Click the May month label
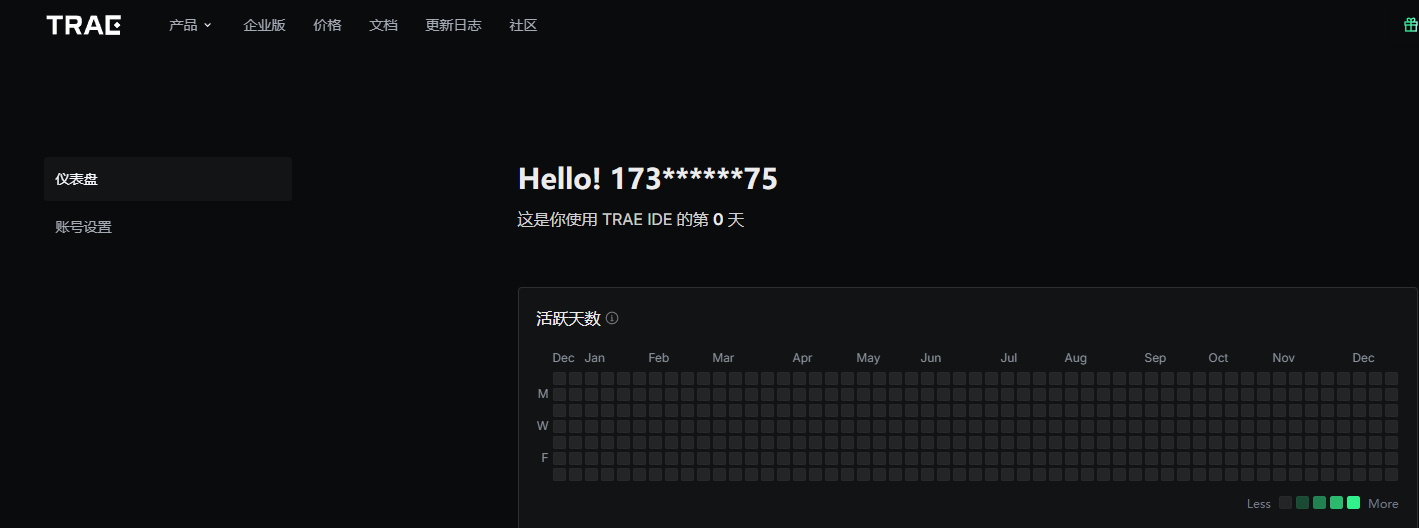Image resolution: width=1419 pixels, height=528 pixels. (x=868, y=358)
